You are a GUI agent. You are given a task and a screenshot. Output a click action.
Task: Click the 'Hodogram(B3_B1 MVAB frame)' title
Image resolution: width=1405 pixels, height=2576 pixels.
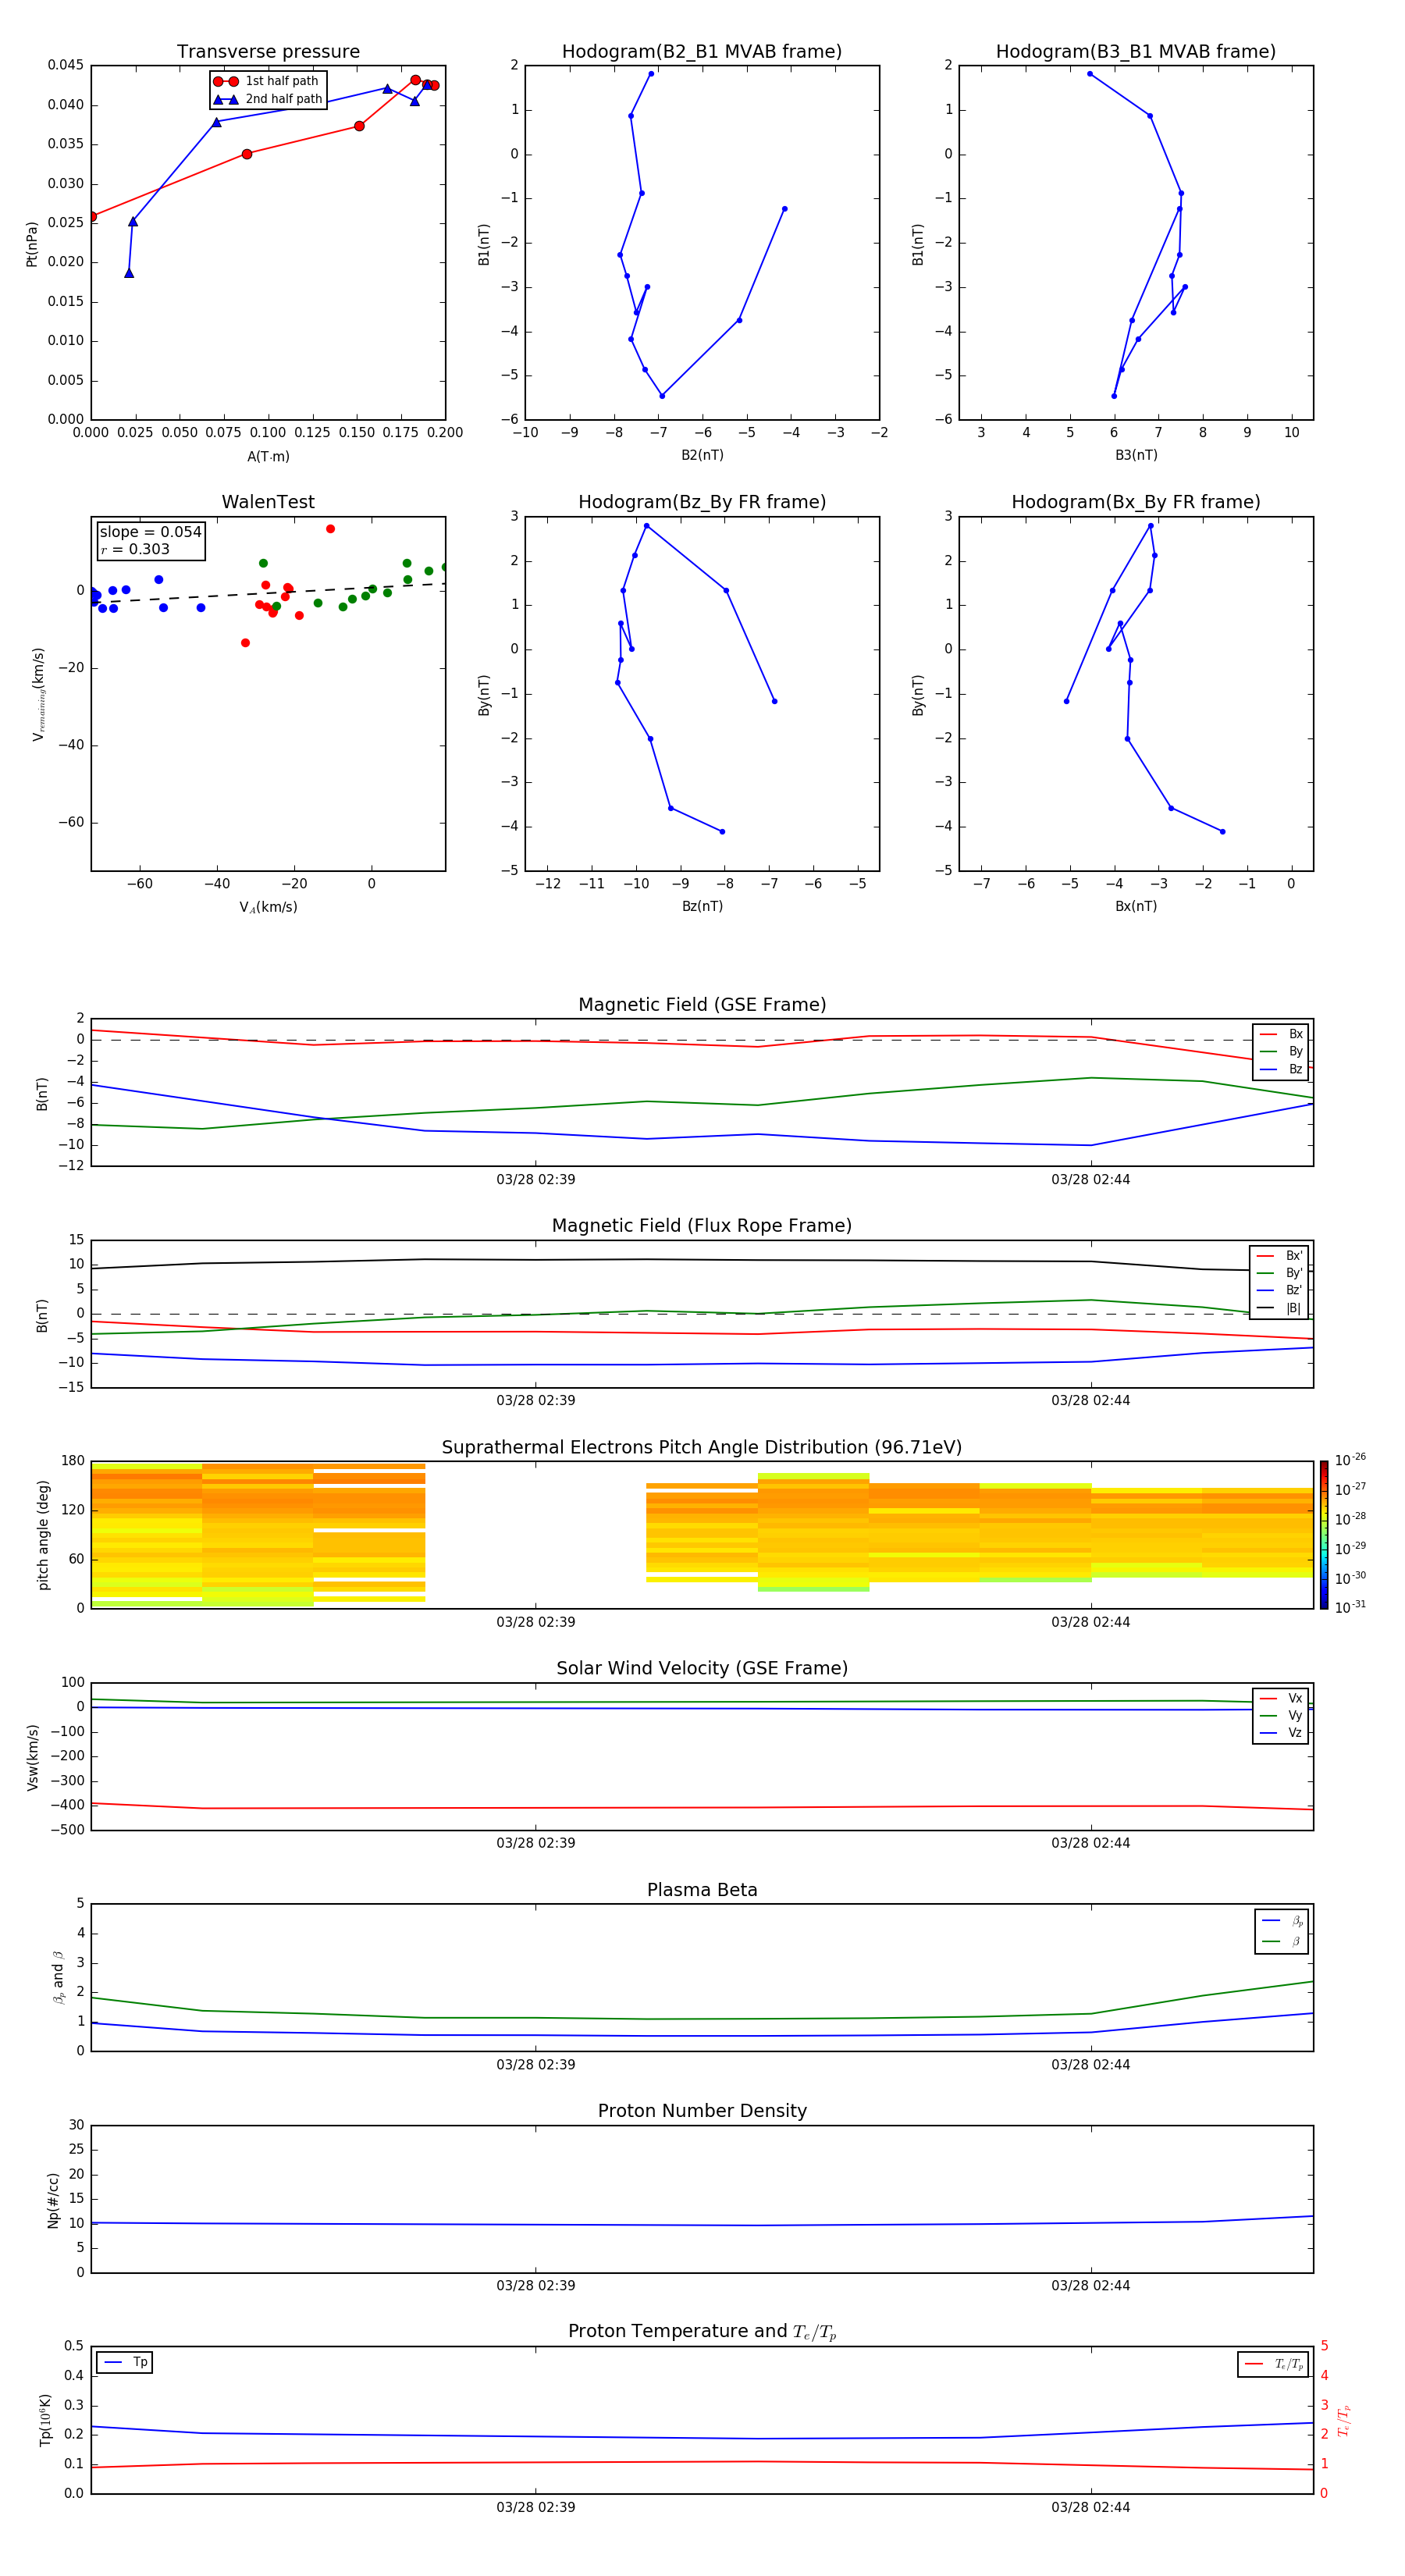point(1136,51)
